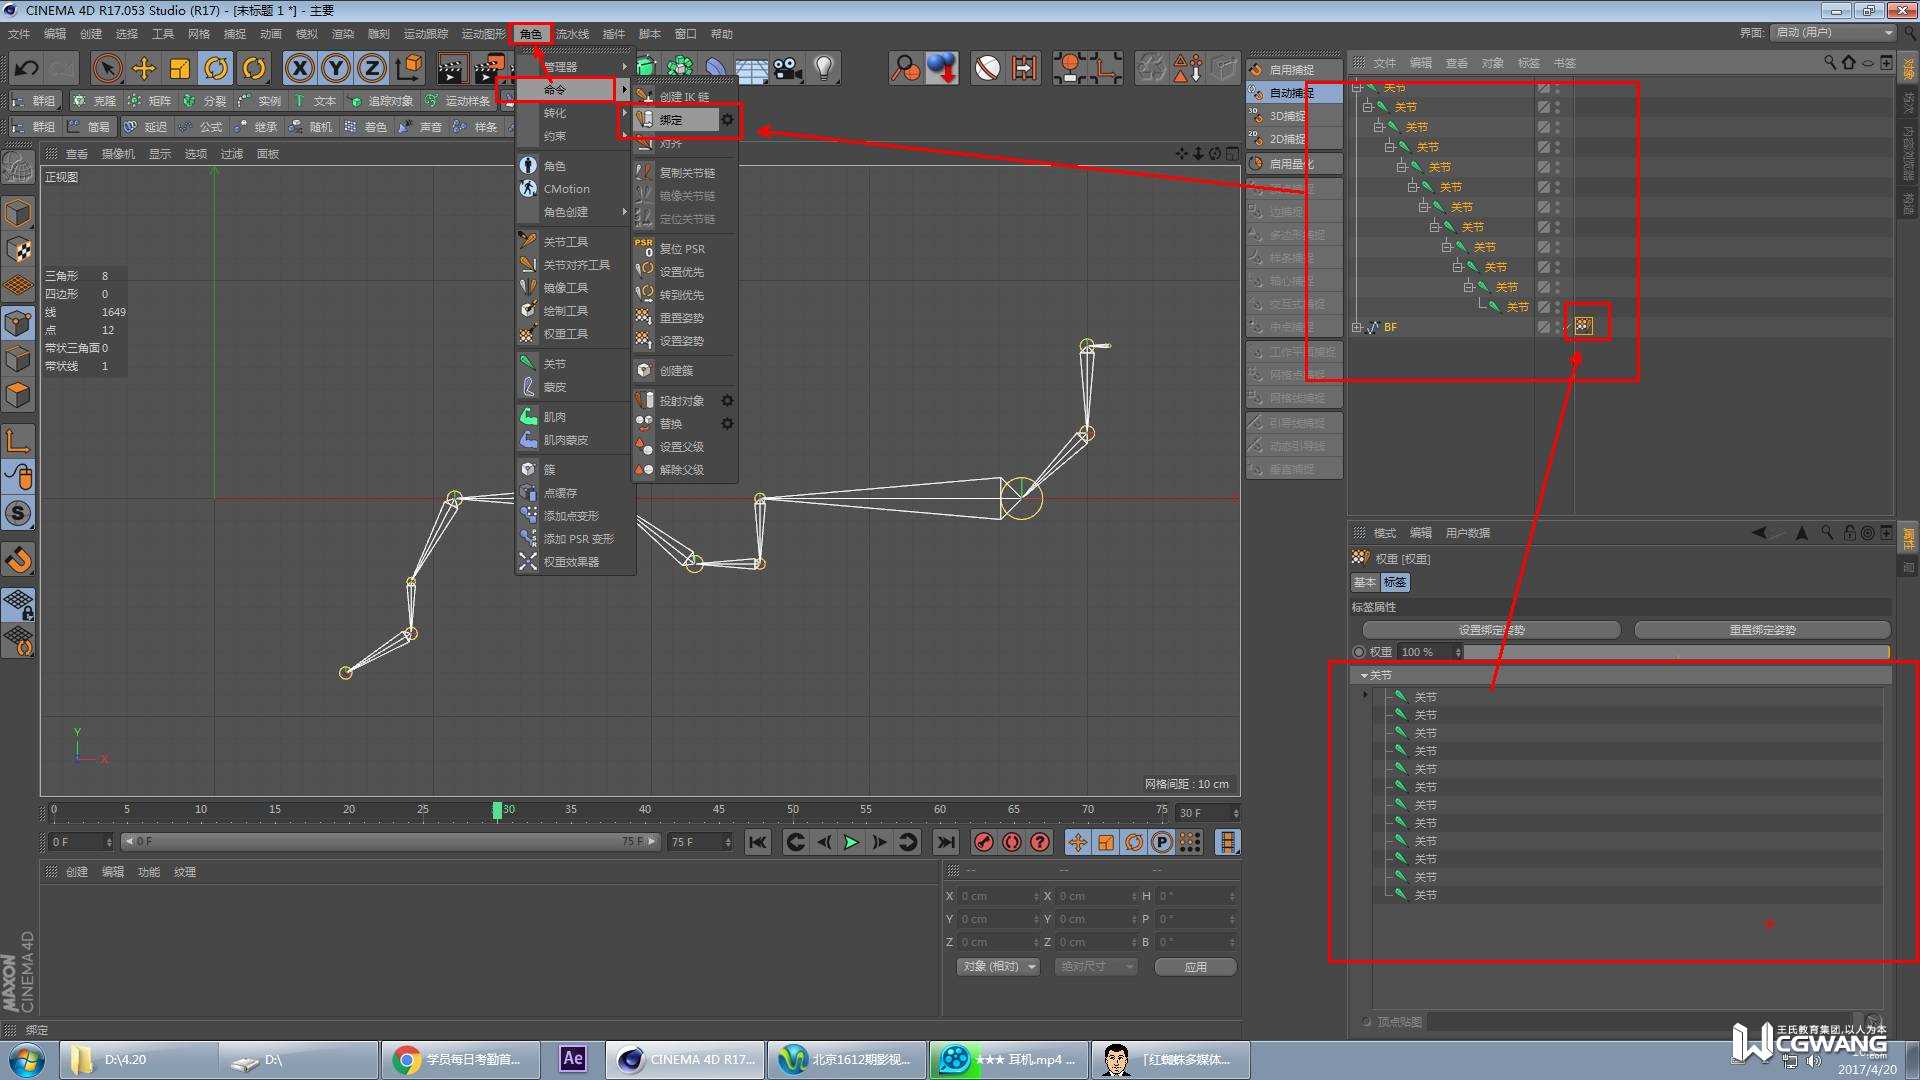Click the record keyframe icon

point(984,842)
